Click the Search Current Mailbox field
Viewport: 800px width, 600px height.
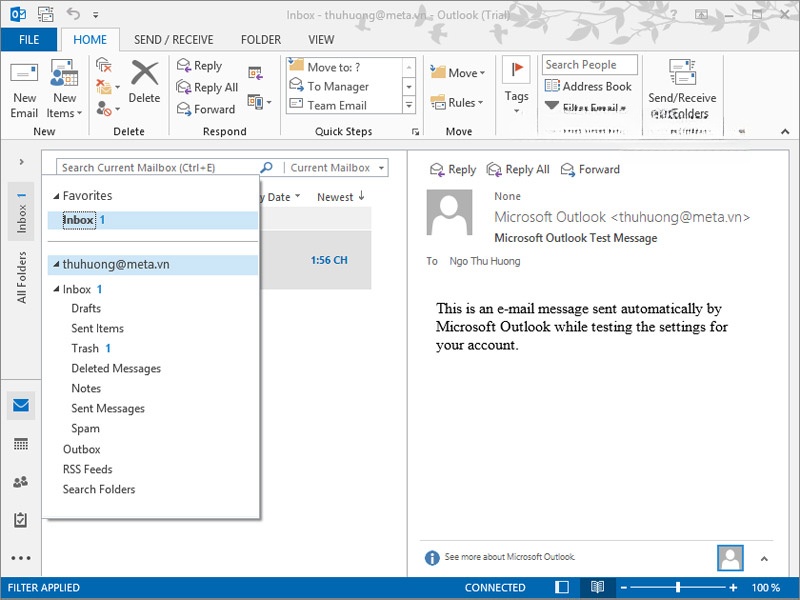[x=158, y=167]
